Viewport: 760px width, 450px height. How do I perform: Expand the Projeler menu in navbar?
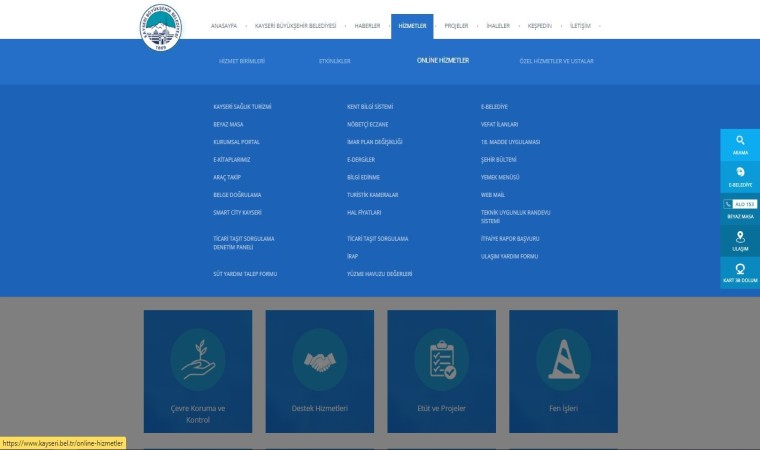pos(458,26)
